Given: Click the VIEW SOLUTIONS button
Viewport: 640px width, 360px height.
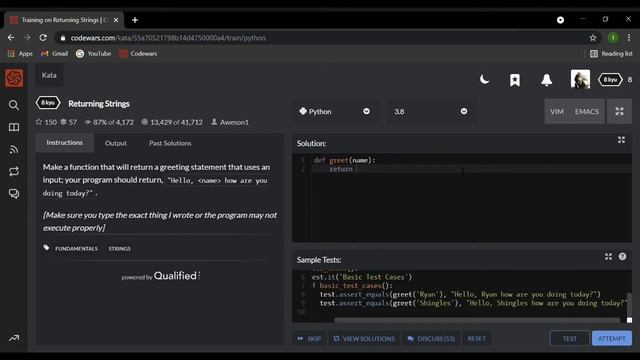Looking at the screenshot, I should click(364, 338).
